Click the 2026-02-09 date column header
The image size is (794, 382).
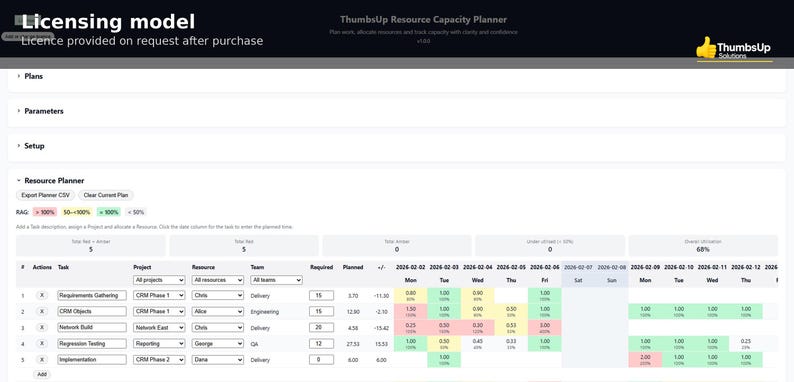pyautogui.click(x=645, y=268)
